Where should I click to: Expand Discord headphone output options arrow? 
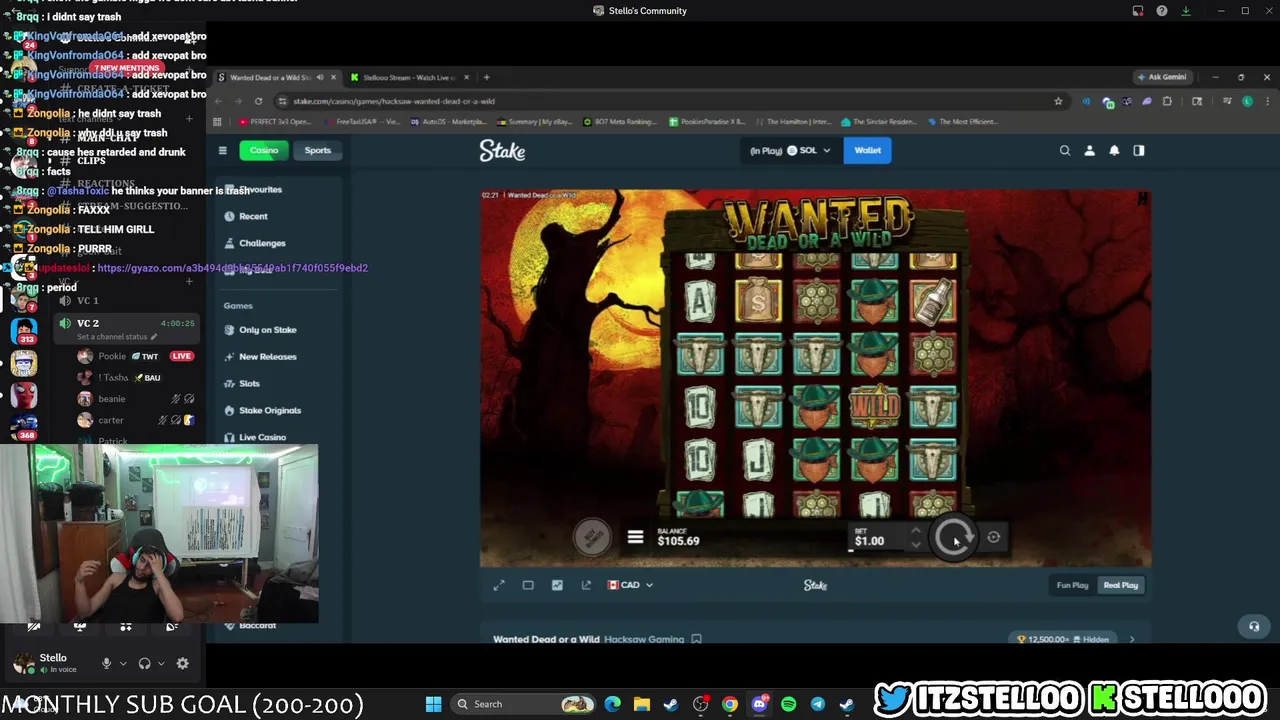160,663
